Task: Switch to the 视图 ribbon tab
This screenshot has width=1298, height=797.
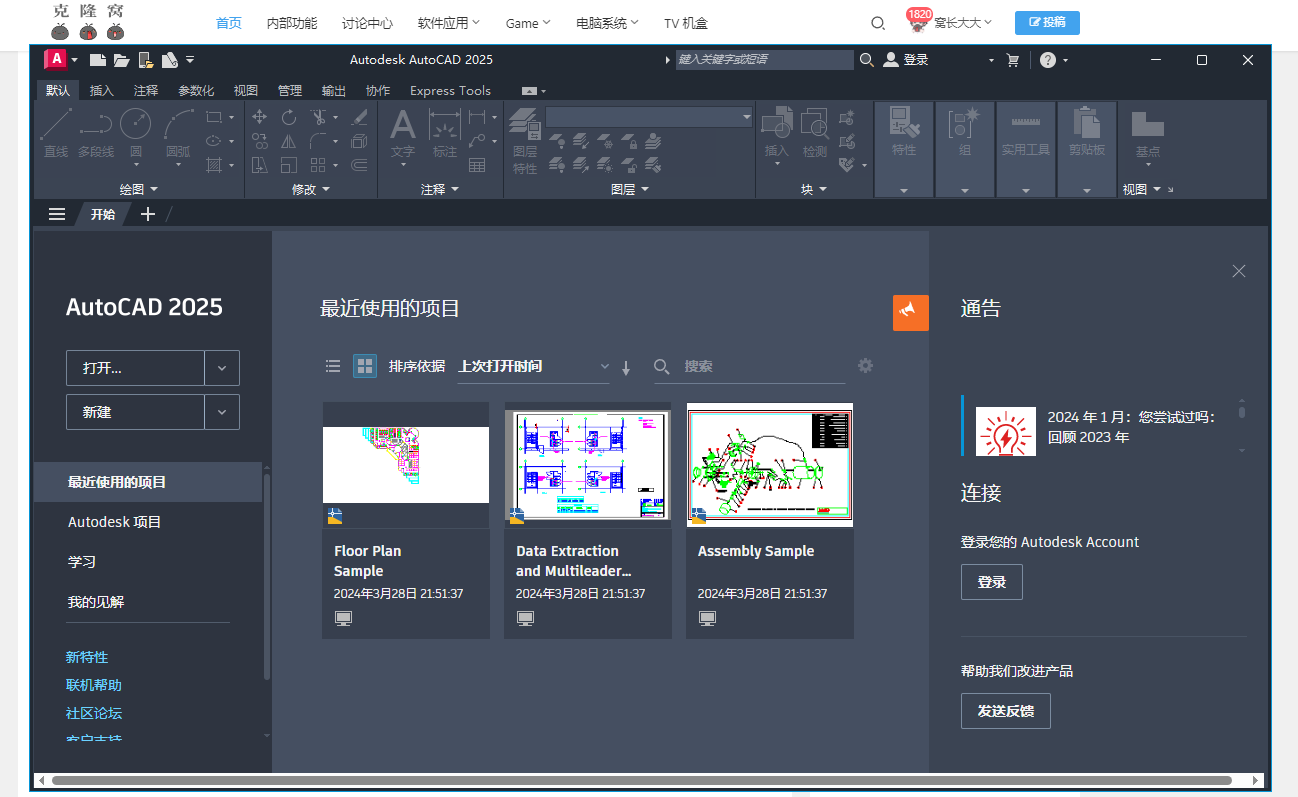Action: (x=246, y=90)
